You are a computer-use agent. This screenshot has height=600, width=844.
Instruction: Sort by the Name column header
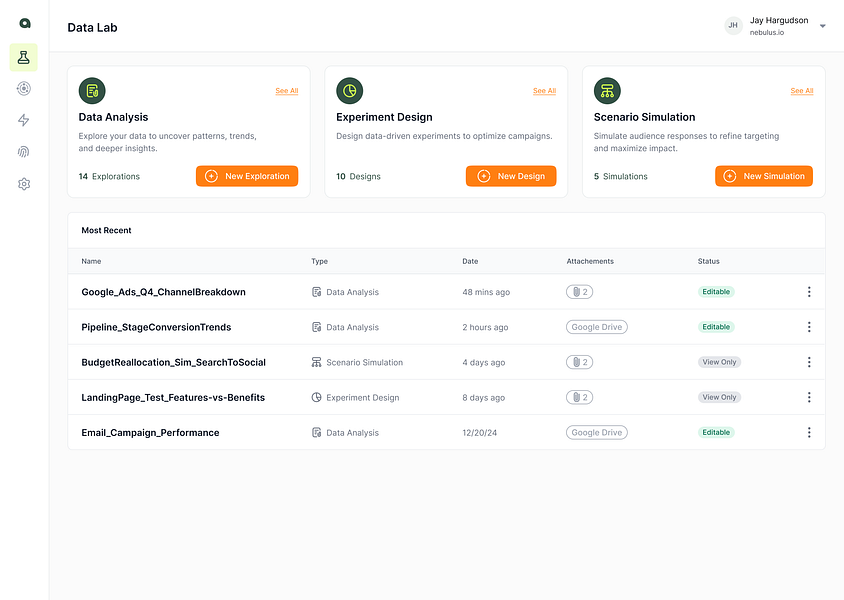coord(92,262)
